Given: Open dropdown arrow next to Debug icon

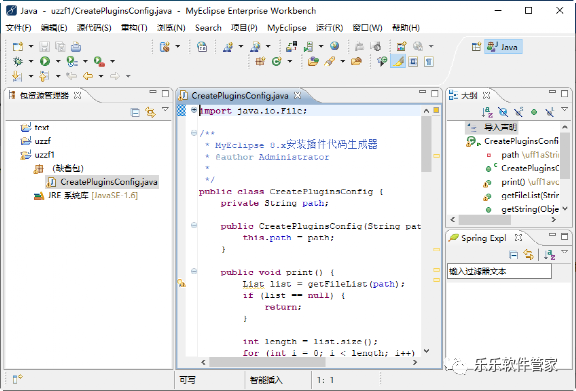Looking at the screenshot, I should click(31, 61).
